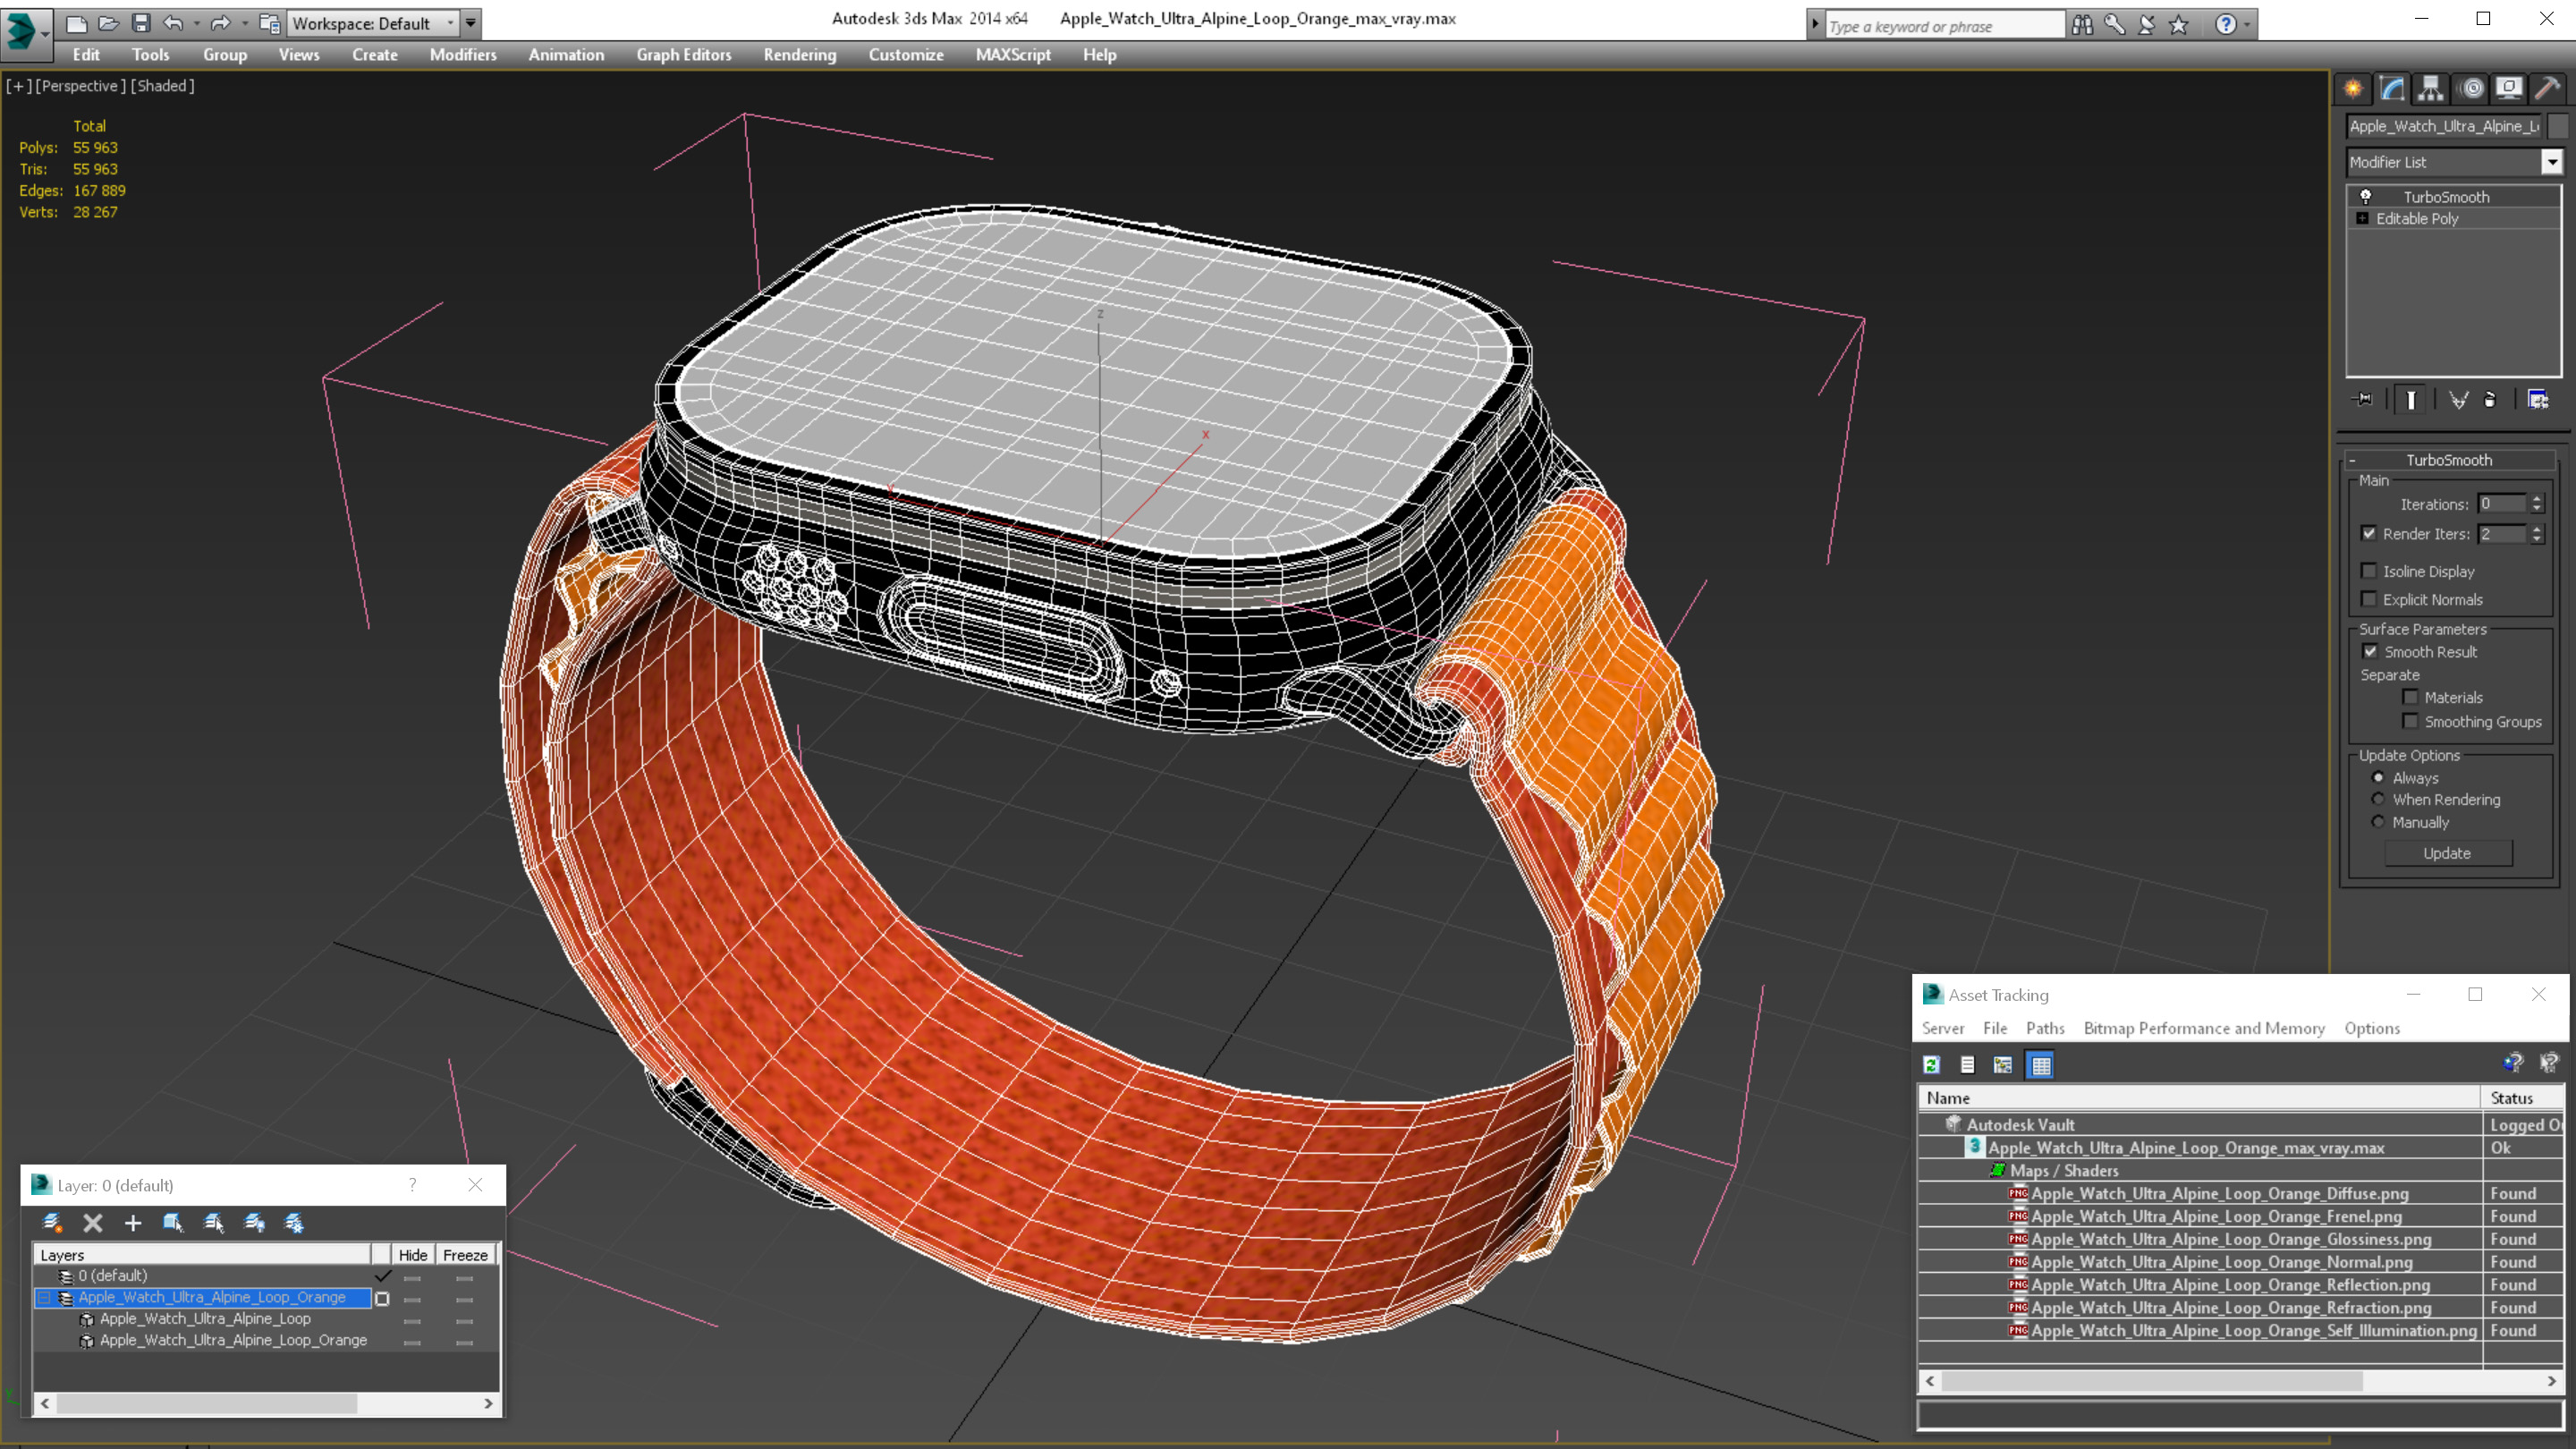This screenshot has height=1449, width=2576.
Task: Remove modifier from the stack icon
Action: point(2490,400)
